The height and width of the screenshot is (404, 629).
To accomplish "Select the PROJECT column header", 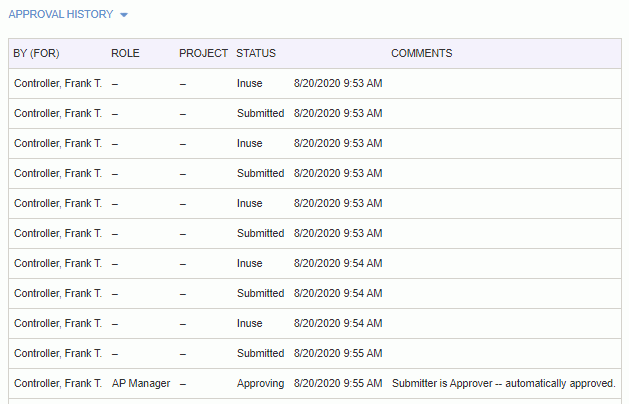I will 203,53.
